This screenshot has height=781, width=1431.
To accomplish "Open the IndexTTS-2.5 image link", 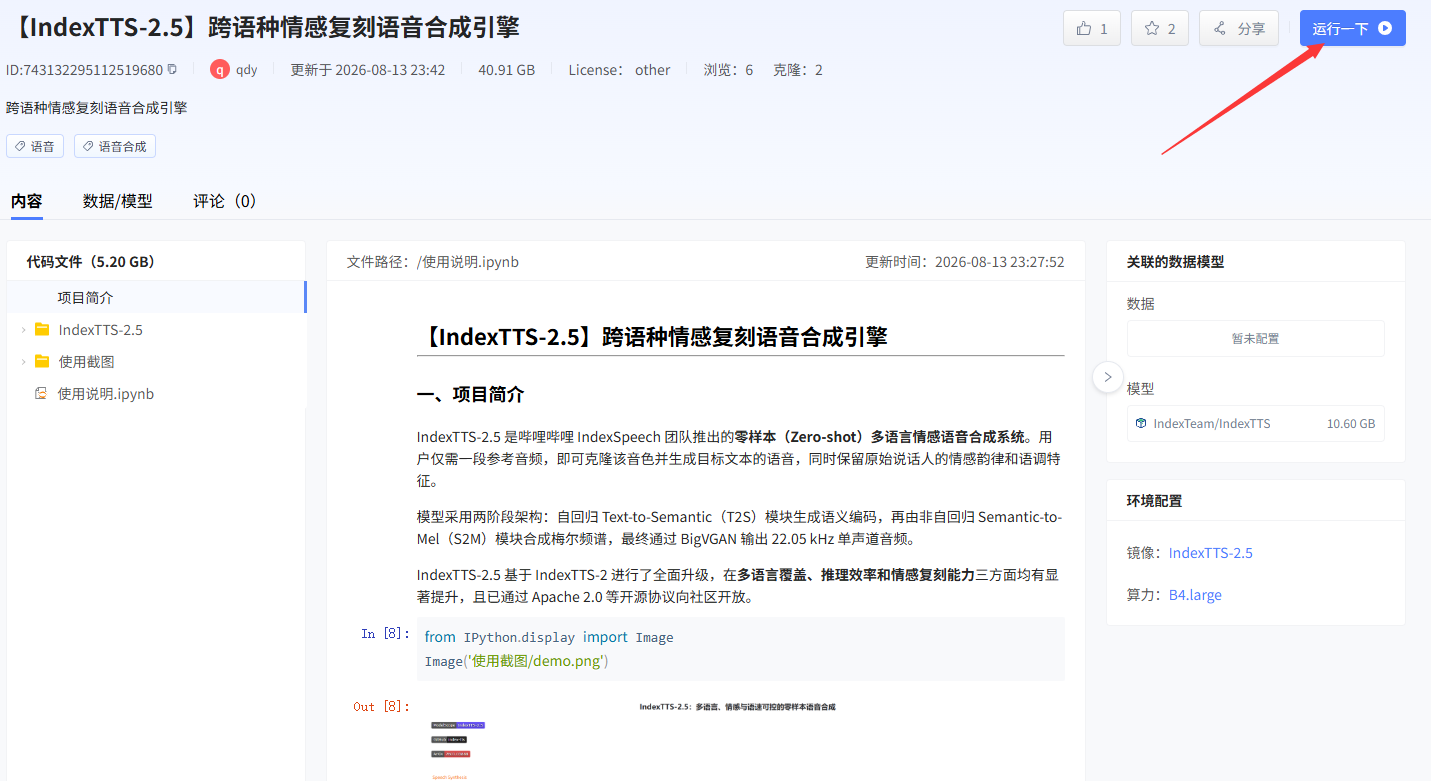I will [1210, 553].
